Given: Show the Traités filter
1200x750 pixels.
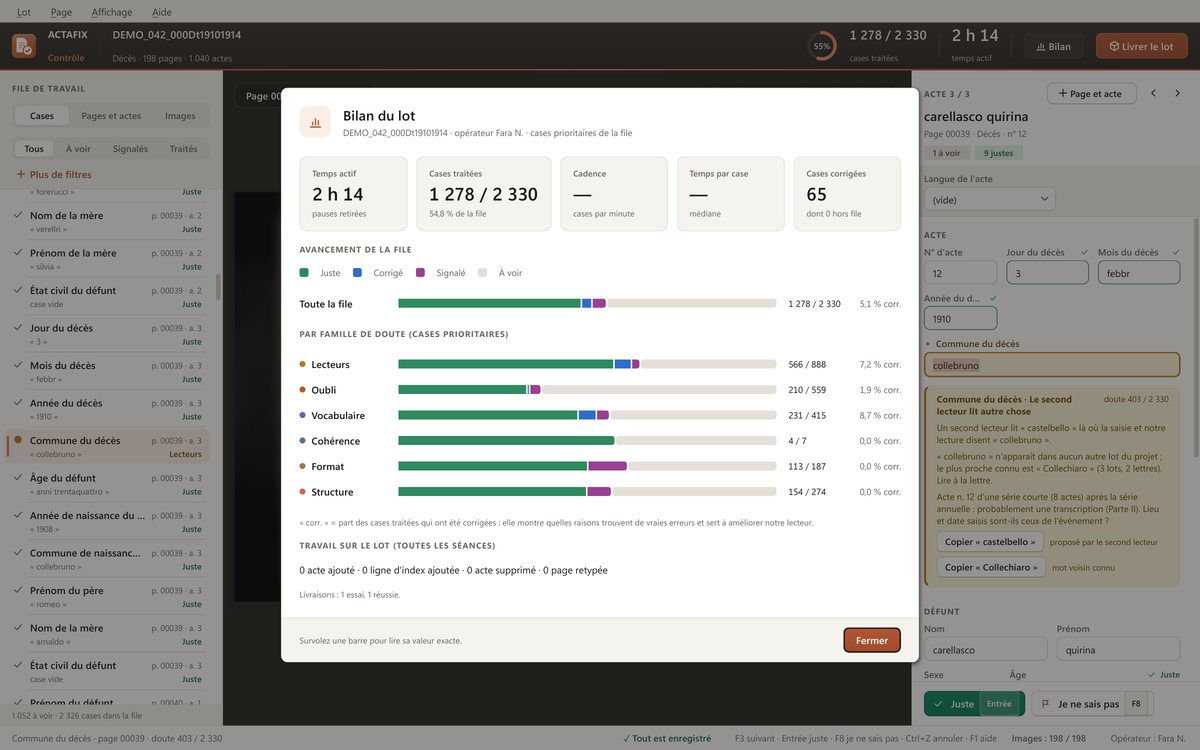Looking at the screenshot, I should (183, 149).
